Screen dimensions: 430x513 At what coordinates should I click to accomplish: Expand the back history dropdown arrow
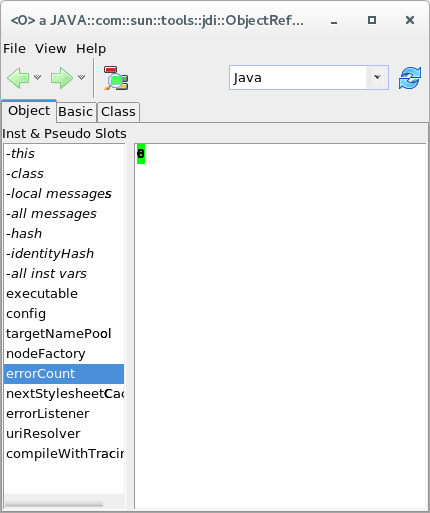pyautogui.click(x=37, y=77)
